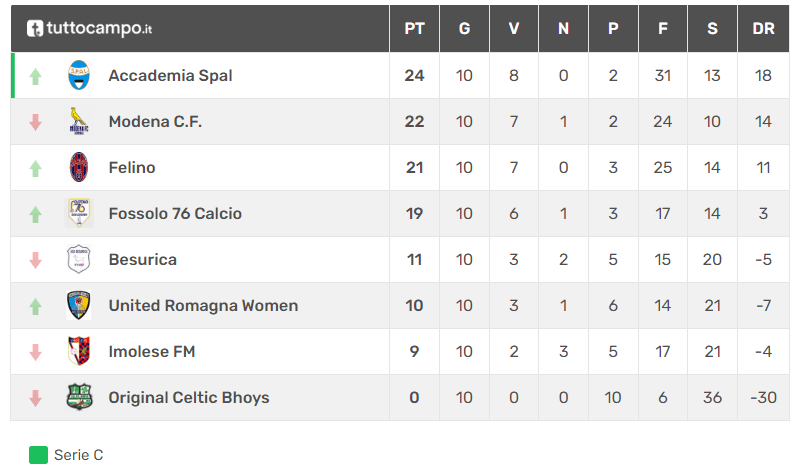The height and width of the screenshot is (470, 801).
Task: Click the F goals-scored column header
Action: click(x=663, y=29)
